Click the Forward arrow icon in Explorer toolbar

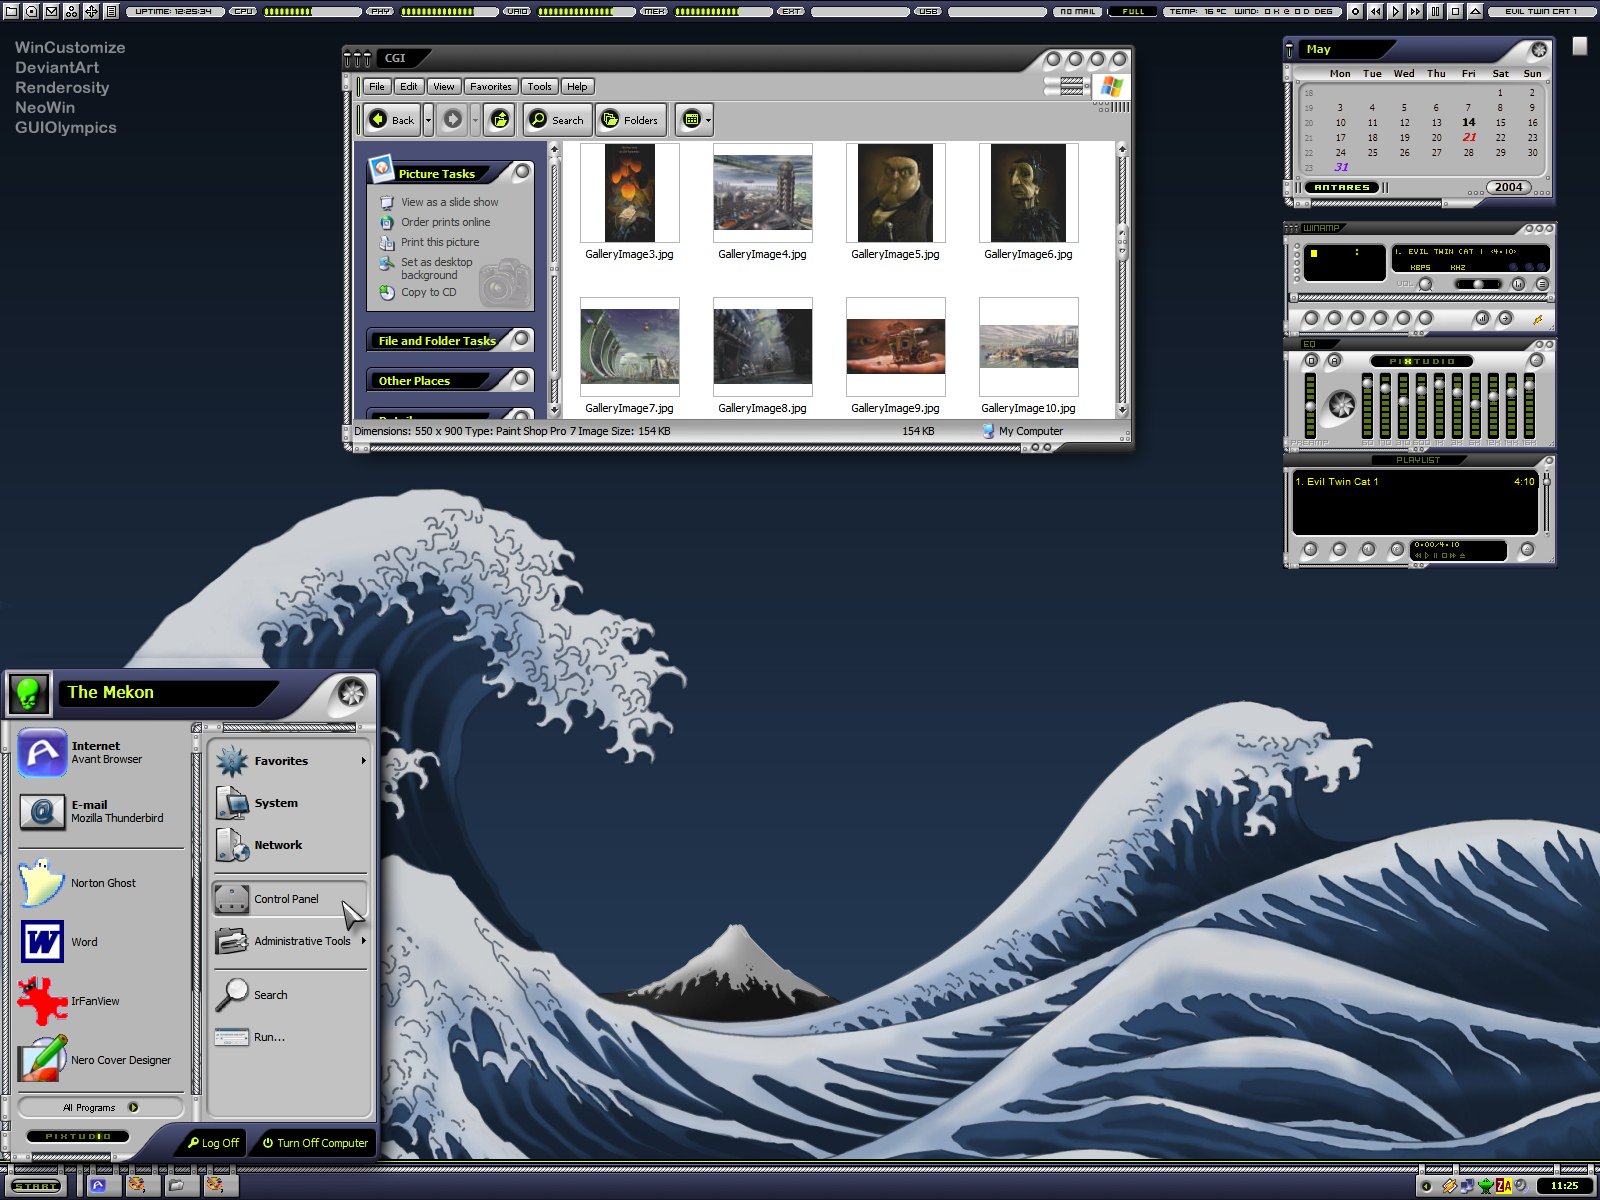(453, 120)
